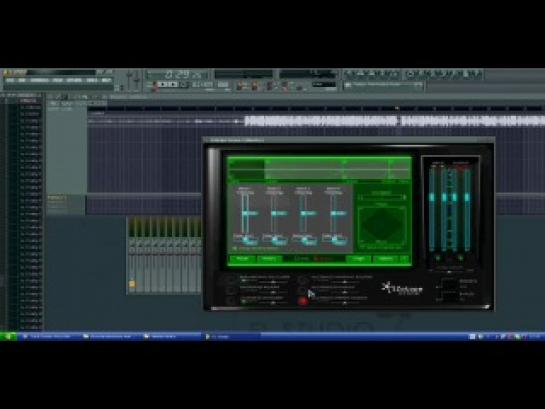This screenshot has width=545, height=409.
Task: Click the vectorscope display in Ozone
Action: click(382, 225)
